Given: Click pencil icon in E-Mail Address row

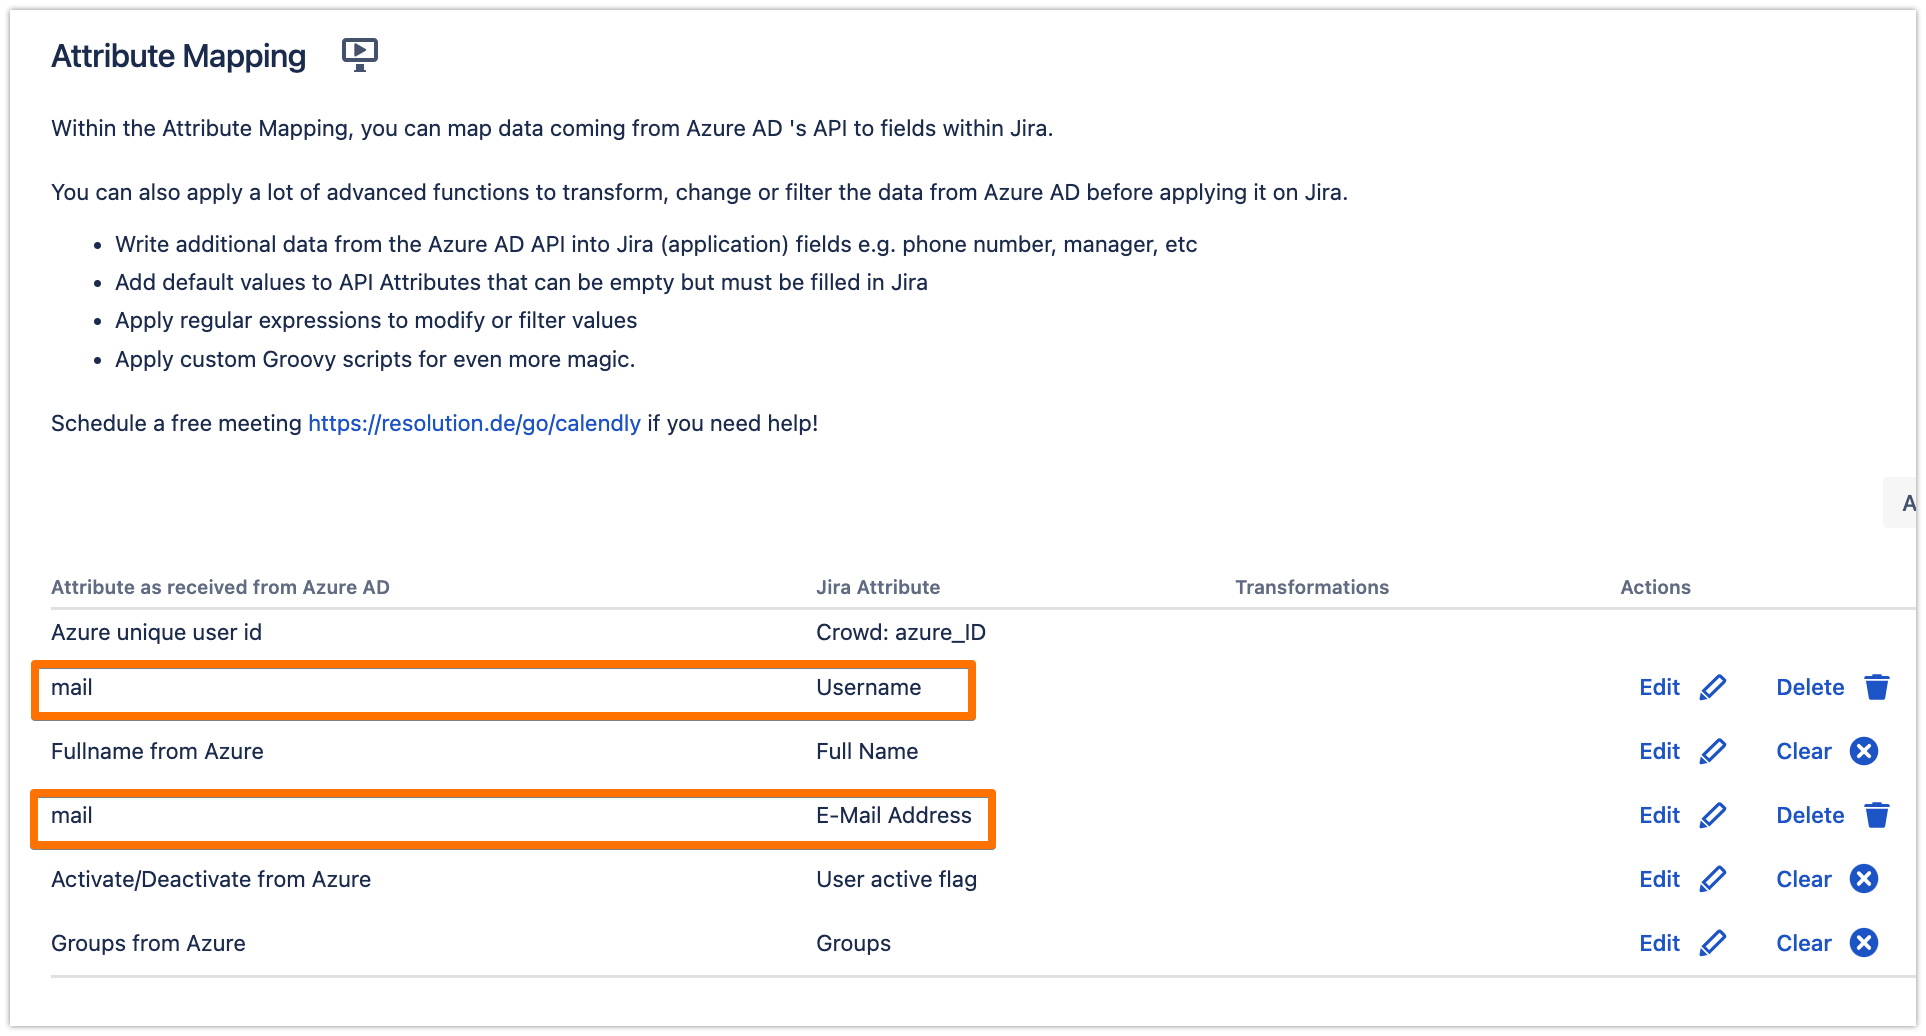Looking at the screenshot, I should [1713, 815].
